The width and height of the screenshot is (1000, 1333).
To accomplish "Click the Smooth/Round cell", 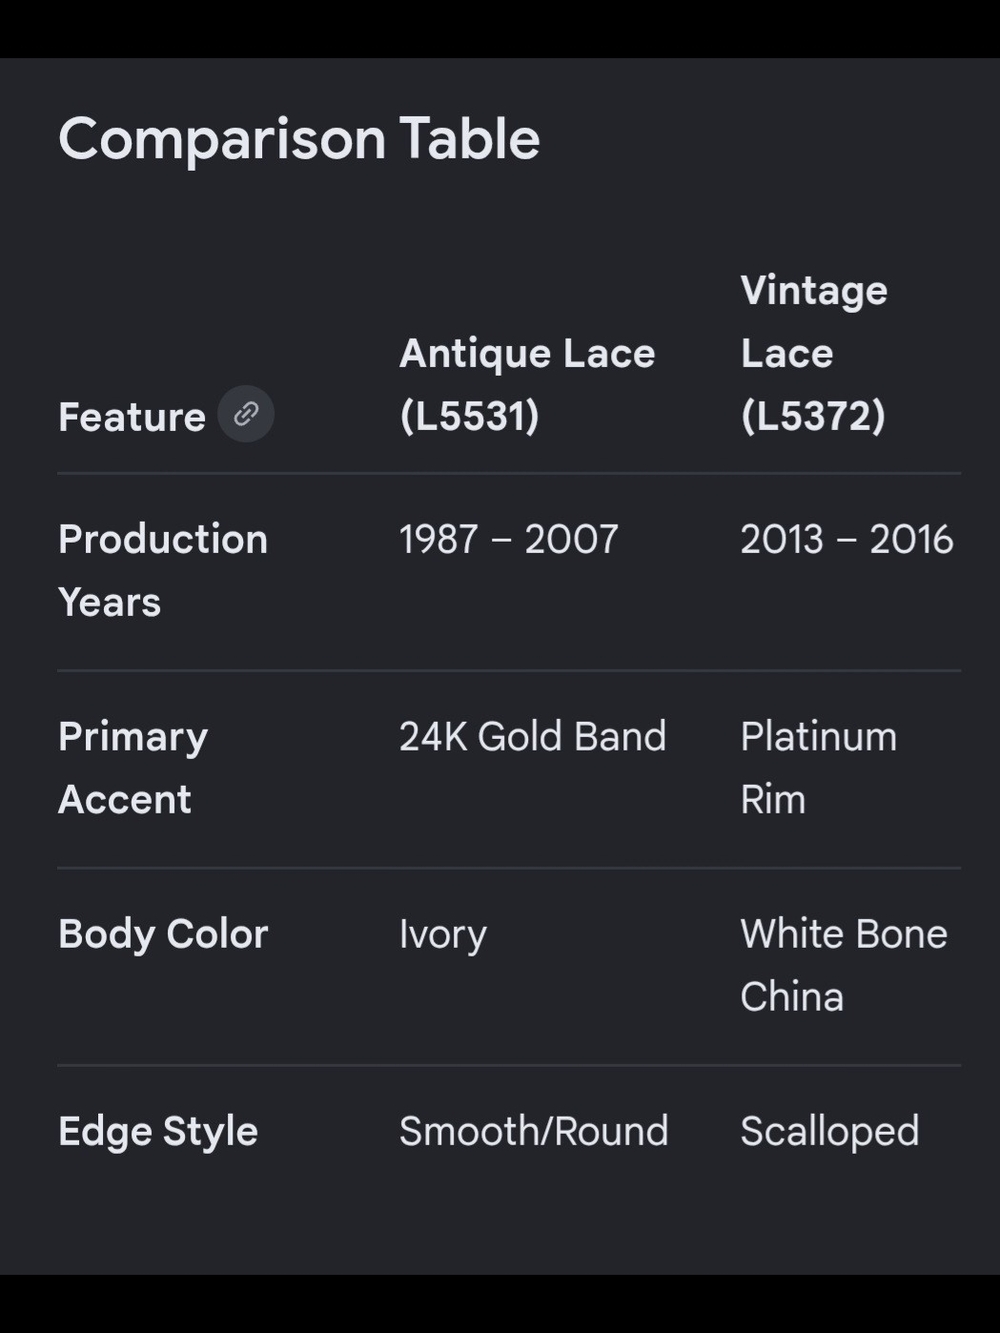I will (x=534, y=1131).
